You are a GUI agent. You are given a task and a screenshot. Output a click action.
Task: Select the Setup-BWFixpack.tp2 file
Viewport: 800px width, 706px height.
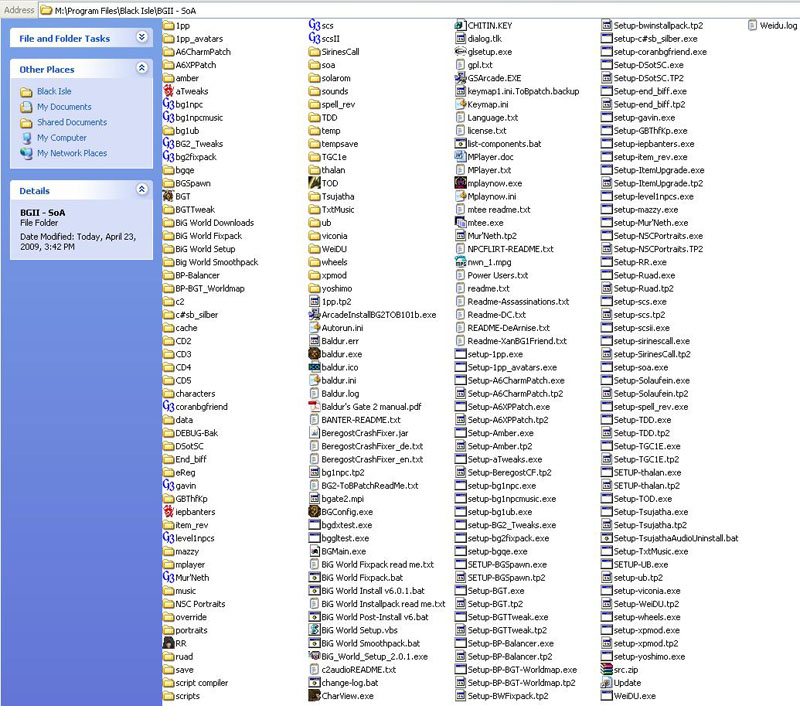(502, 696)
